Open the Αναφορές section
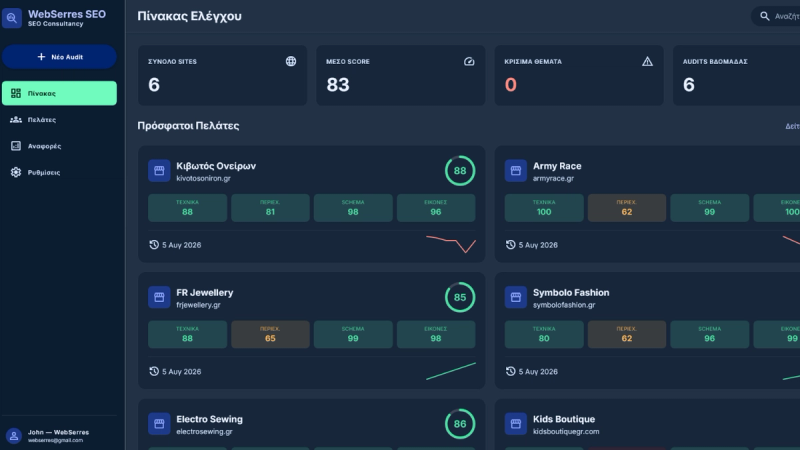Viewport: 800px width, 450px height. pyautogui.click(x=59, y=146)
